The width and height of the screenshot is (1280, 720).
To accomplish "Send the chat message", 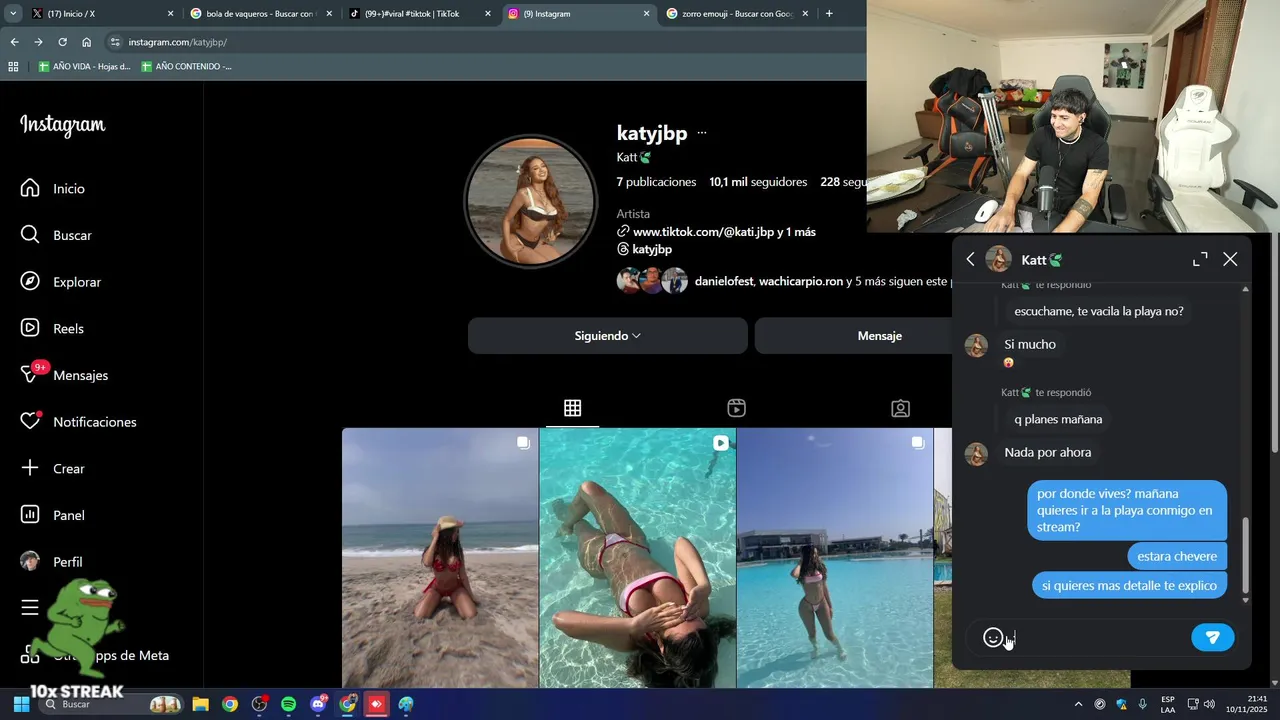I will click(1213, 637).
